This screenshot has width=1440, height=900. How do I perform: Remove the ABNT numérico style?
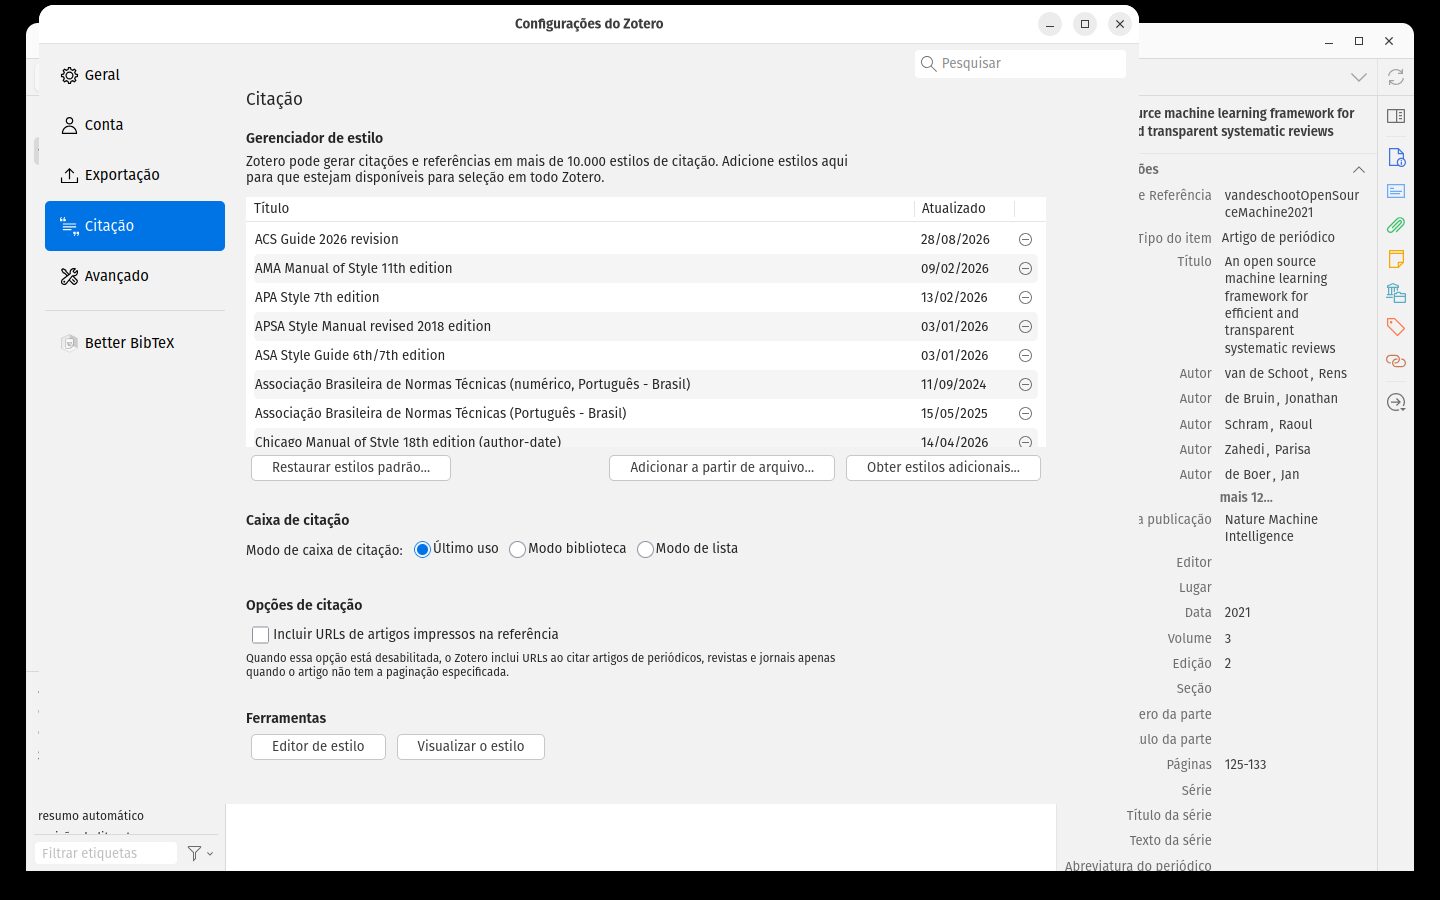1025,385
